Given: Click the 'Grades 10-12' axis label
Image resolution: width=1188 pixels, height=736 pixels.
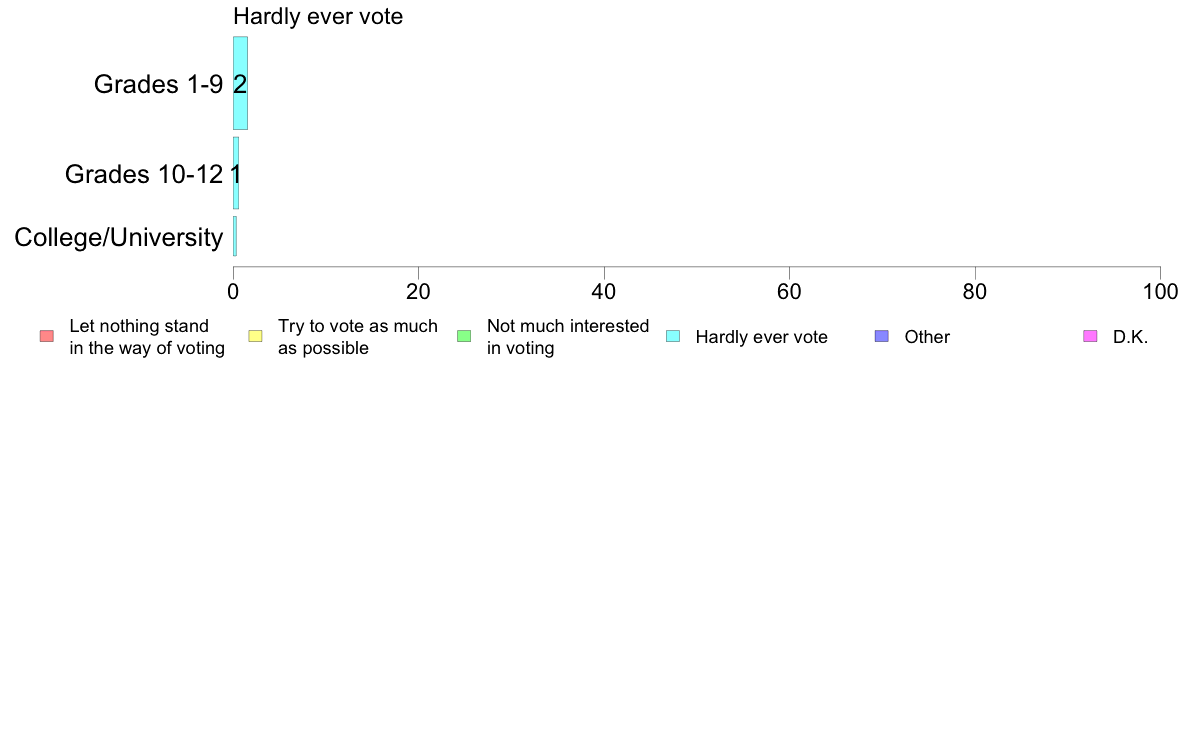Looking at the screenshot, I should [x=144, y=174].
